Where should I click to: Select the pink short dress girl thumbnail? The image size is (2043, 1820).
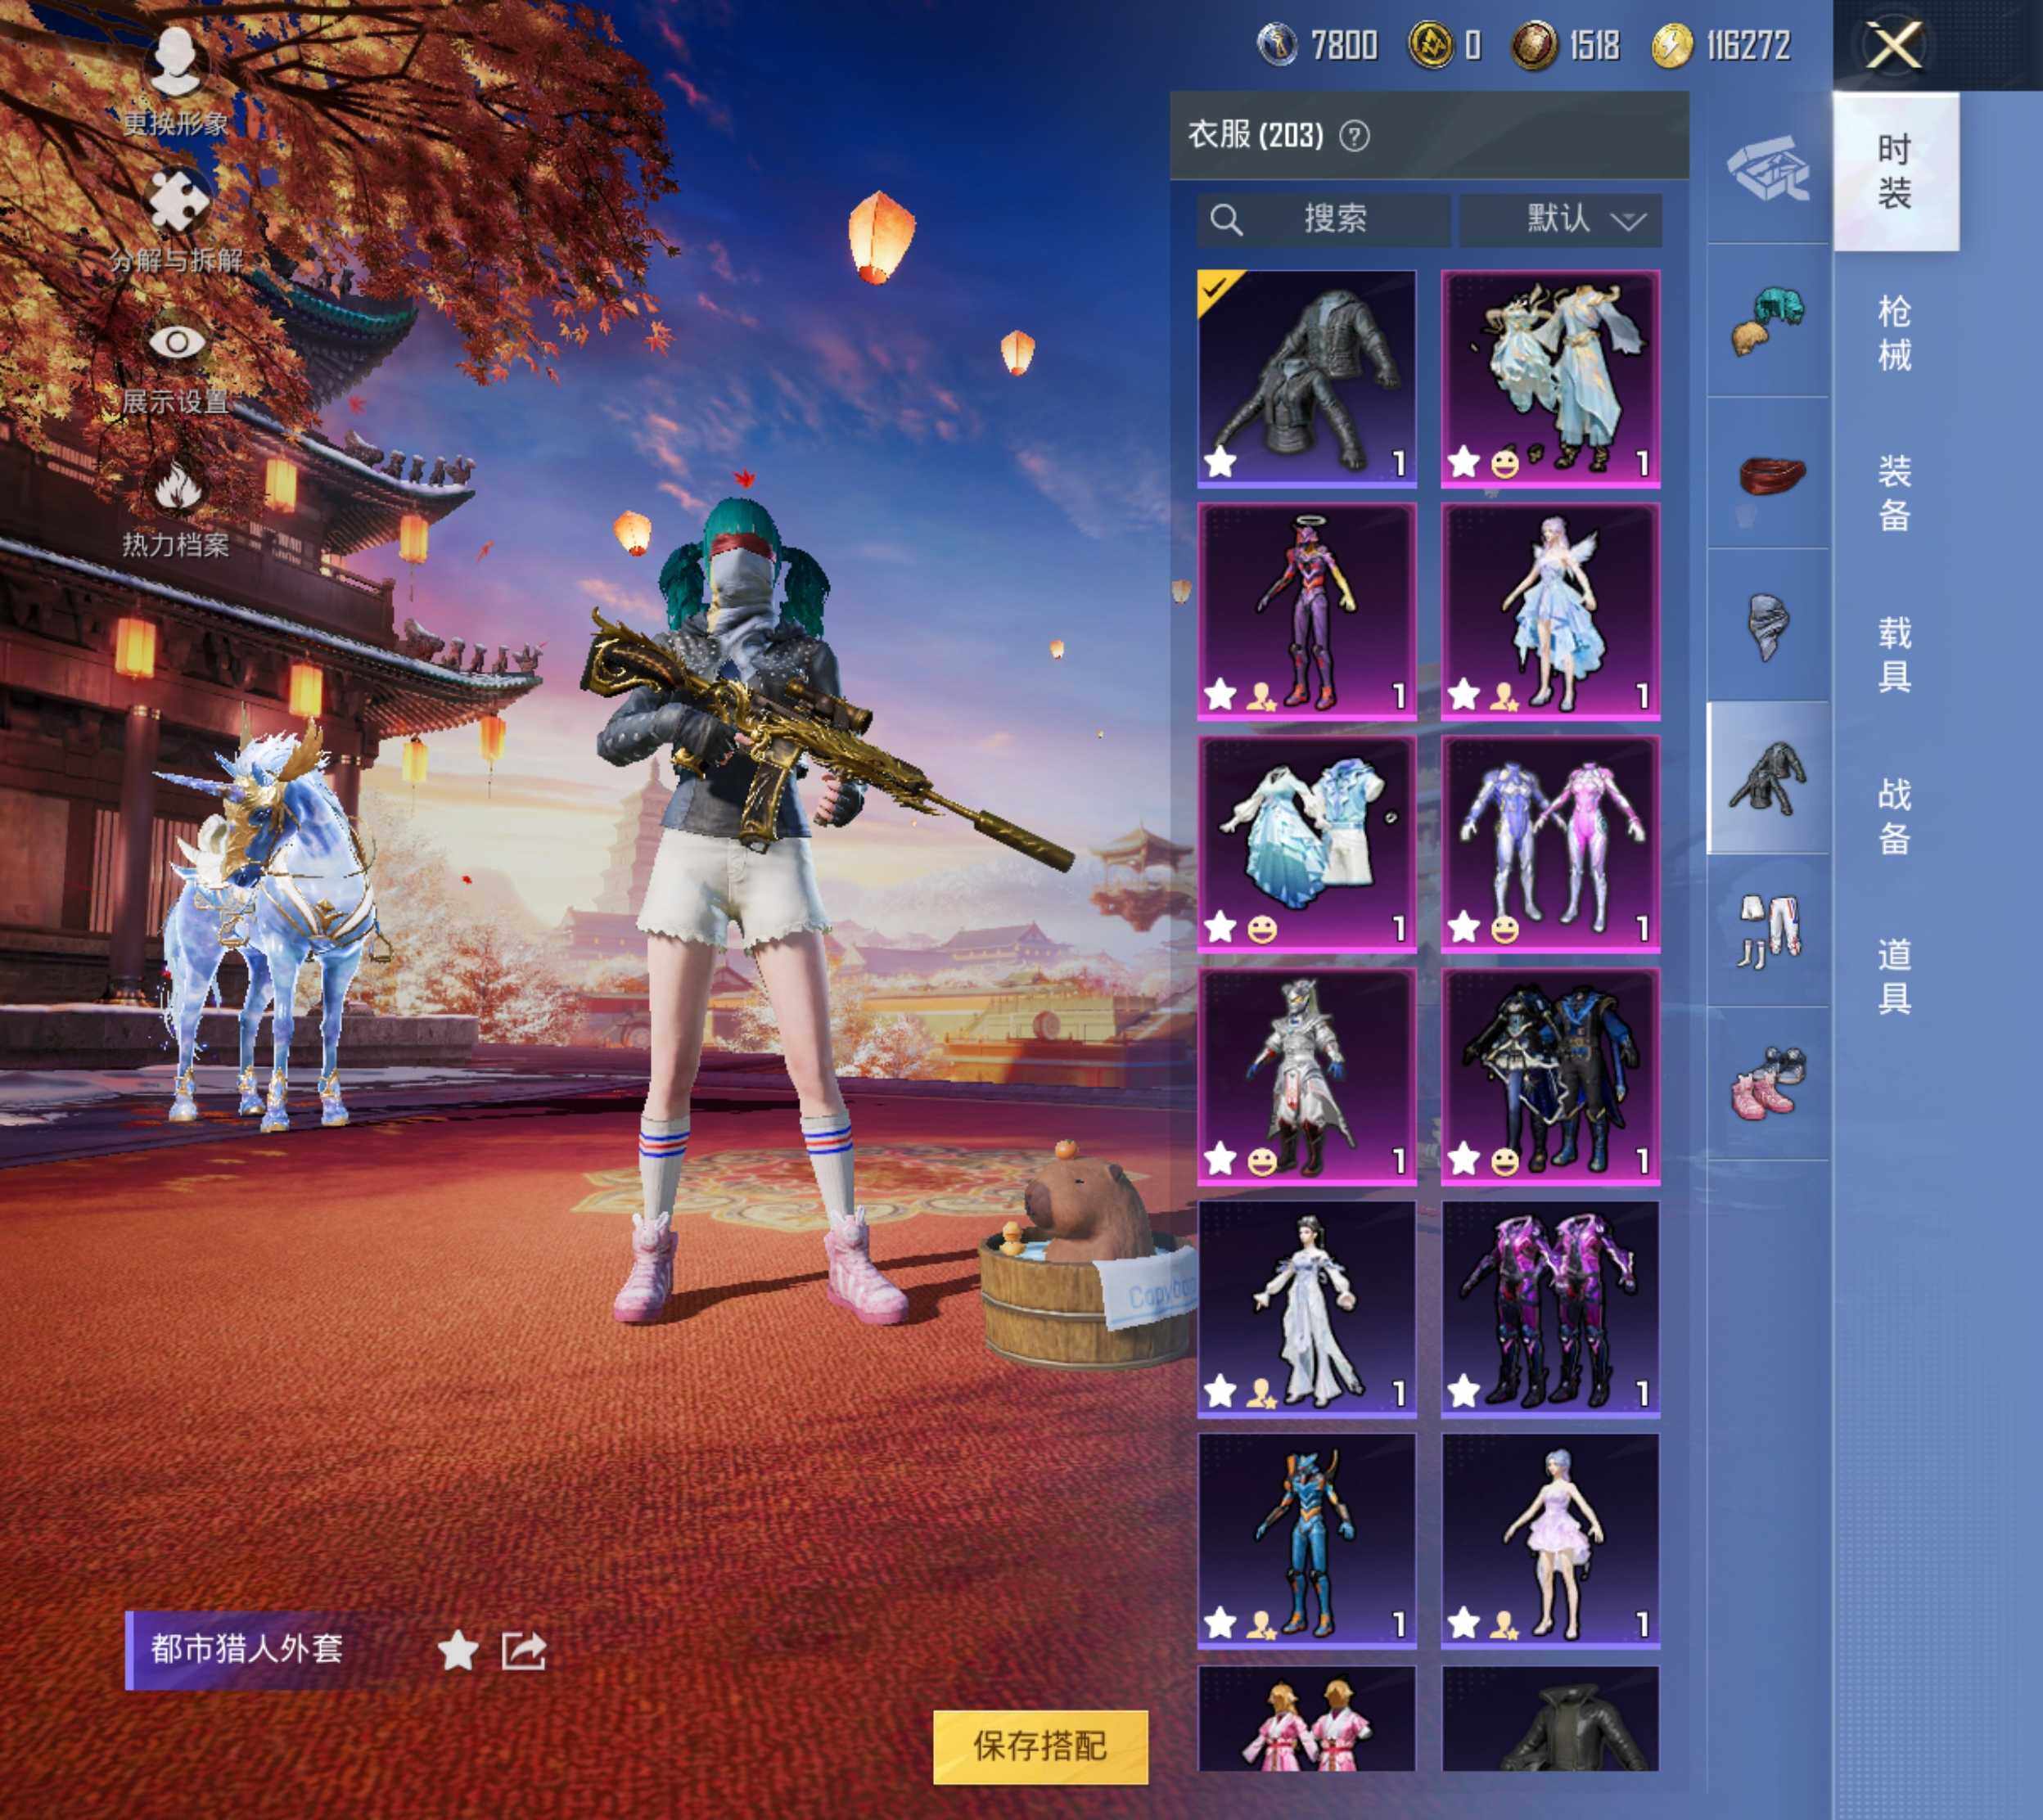[1551, 1541]
